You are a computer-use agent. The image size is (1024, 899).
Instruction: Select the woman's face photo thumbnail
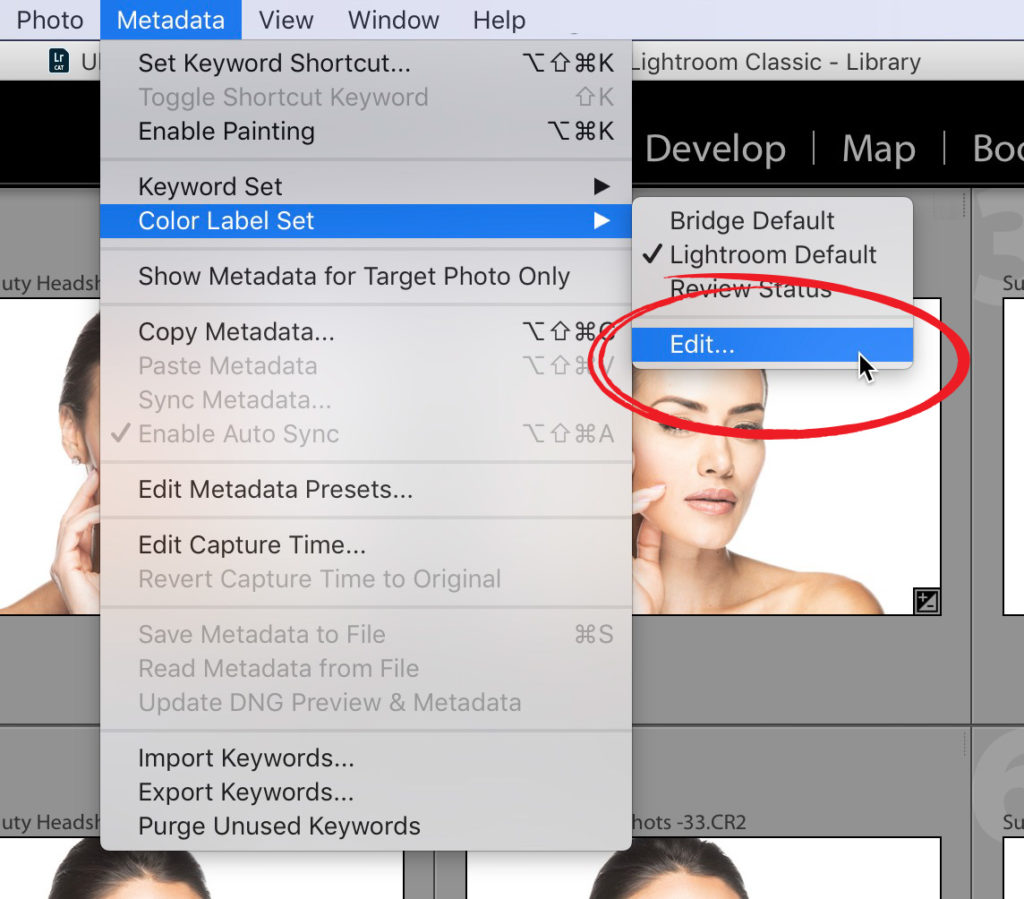786,490
